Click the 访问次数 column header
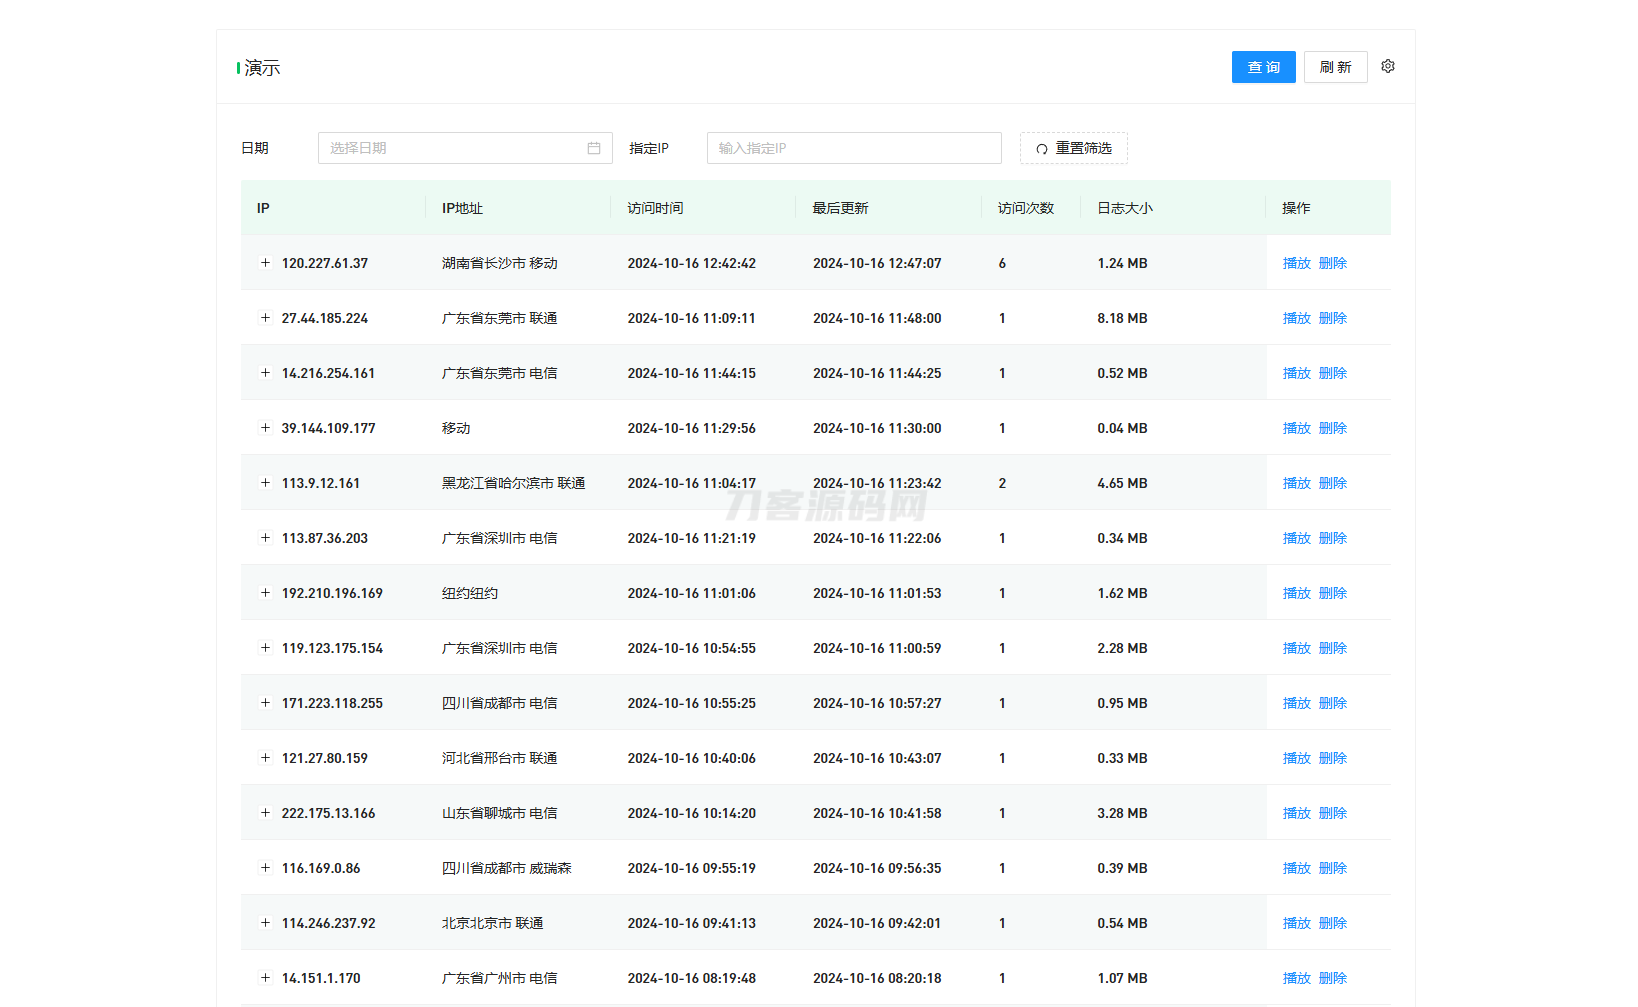Viewport: 1638px width, 1007px height. pos(1025,208)
